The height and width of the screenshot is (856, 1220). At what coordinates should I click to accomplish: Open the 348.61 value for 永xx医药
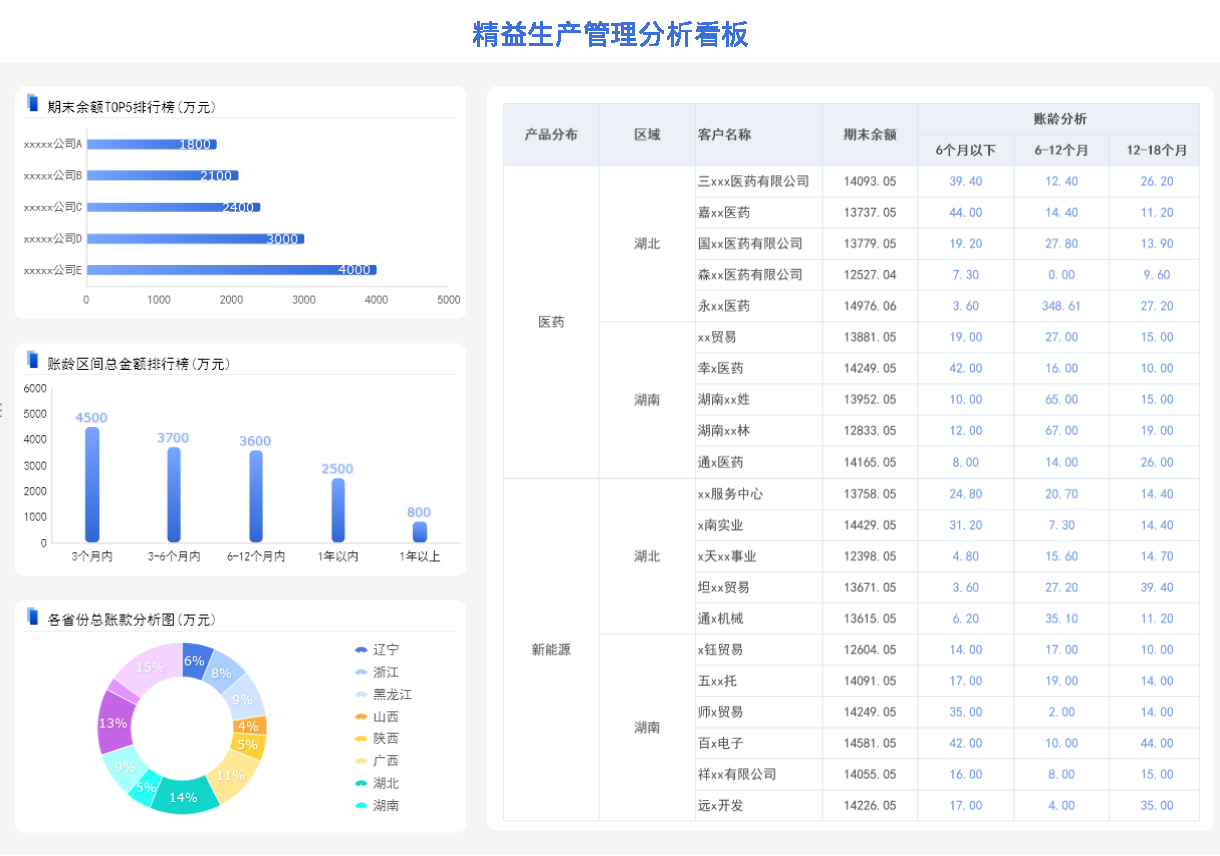[1061, 306]
